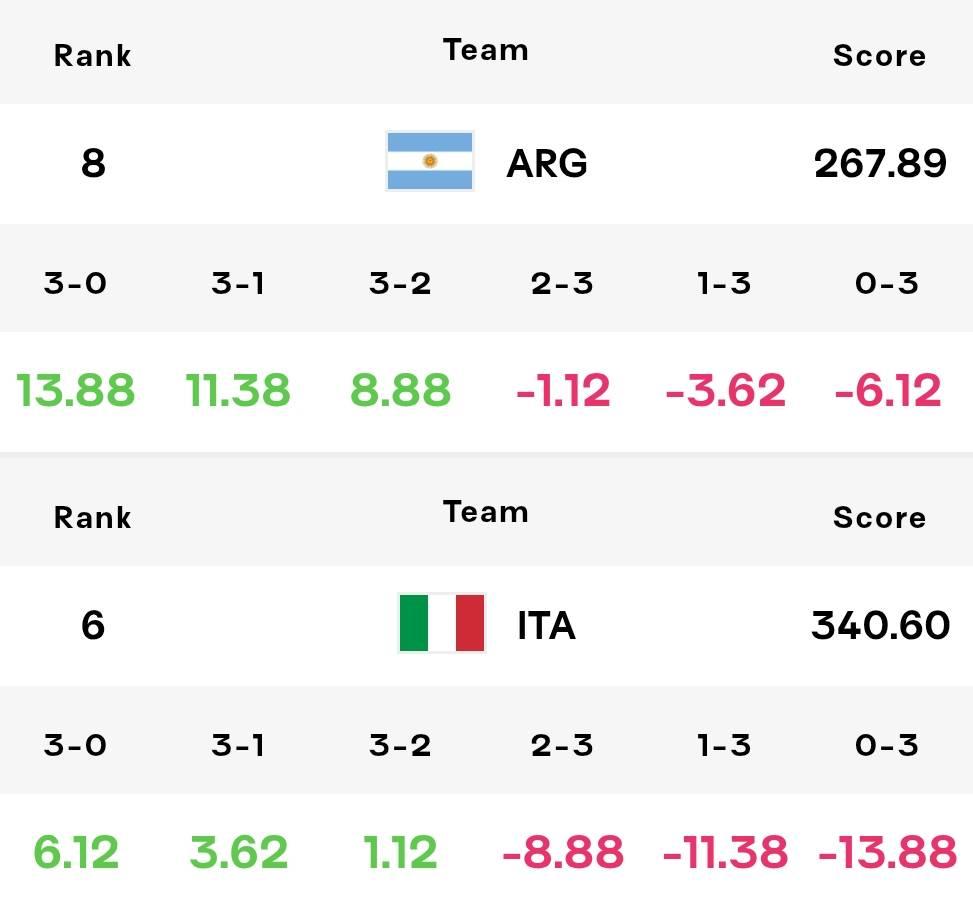The width and height of the screenshot is (973, 904).
Task: Click Italy's score 340.60
Action: (880, 625)
